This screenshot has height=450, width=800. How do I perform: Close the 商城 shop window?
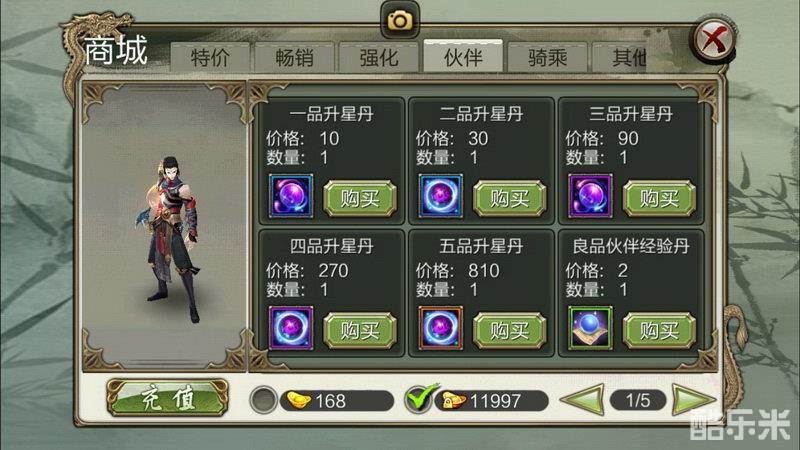[714, 39]
